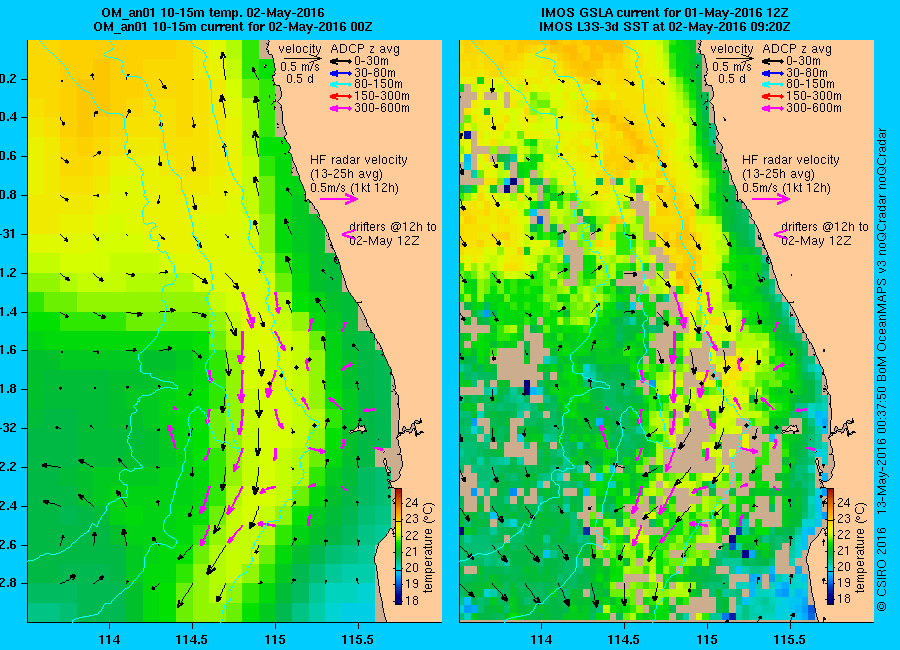Click the right panel temperature colour bar
This screenshot has height=650, width=900.
831,547
